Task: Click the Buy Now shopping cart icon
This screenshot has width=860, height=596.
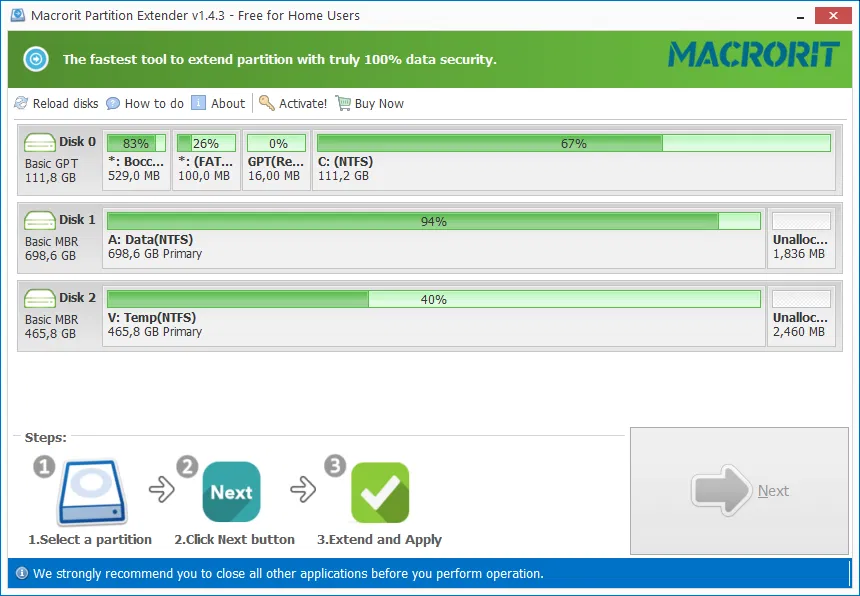Action: click(343, 103)
